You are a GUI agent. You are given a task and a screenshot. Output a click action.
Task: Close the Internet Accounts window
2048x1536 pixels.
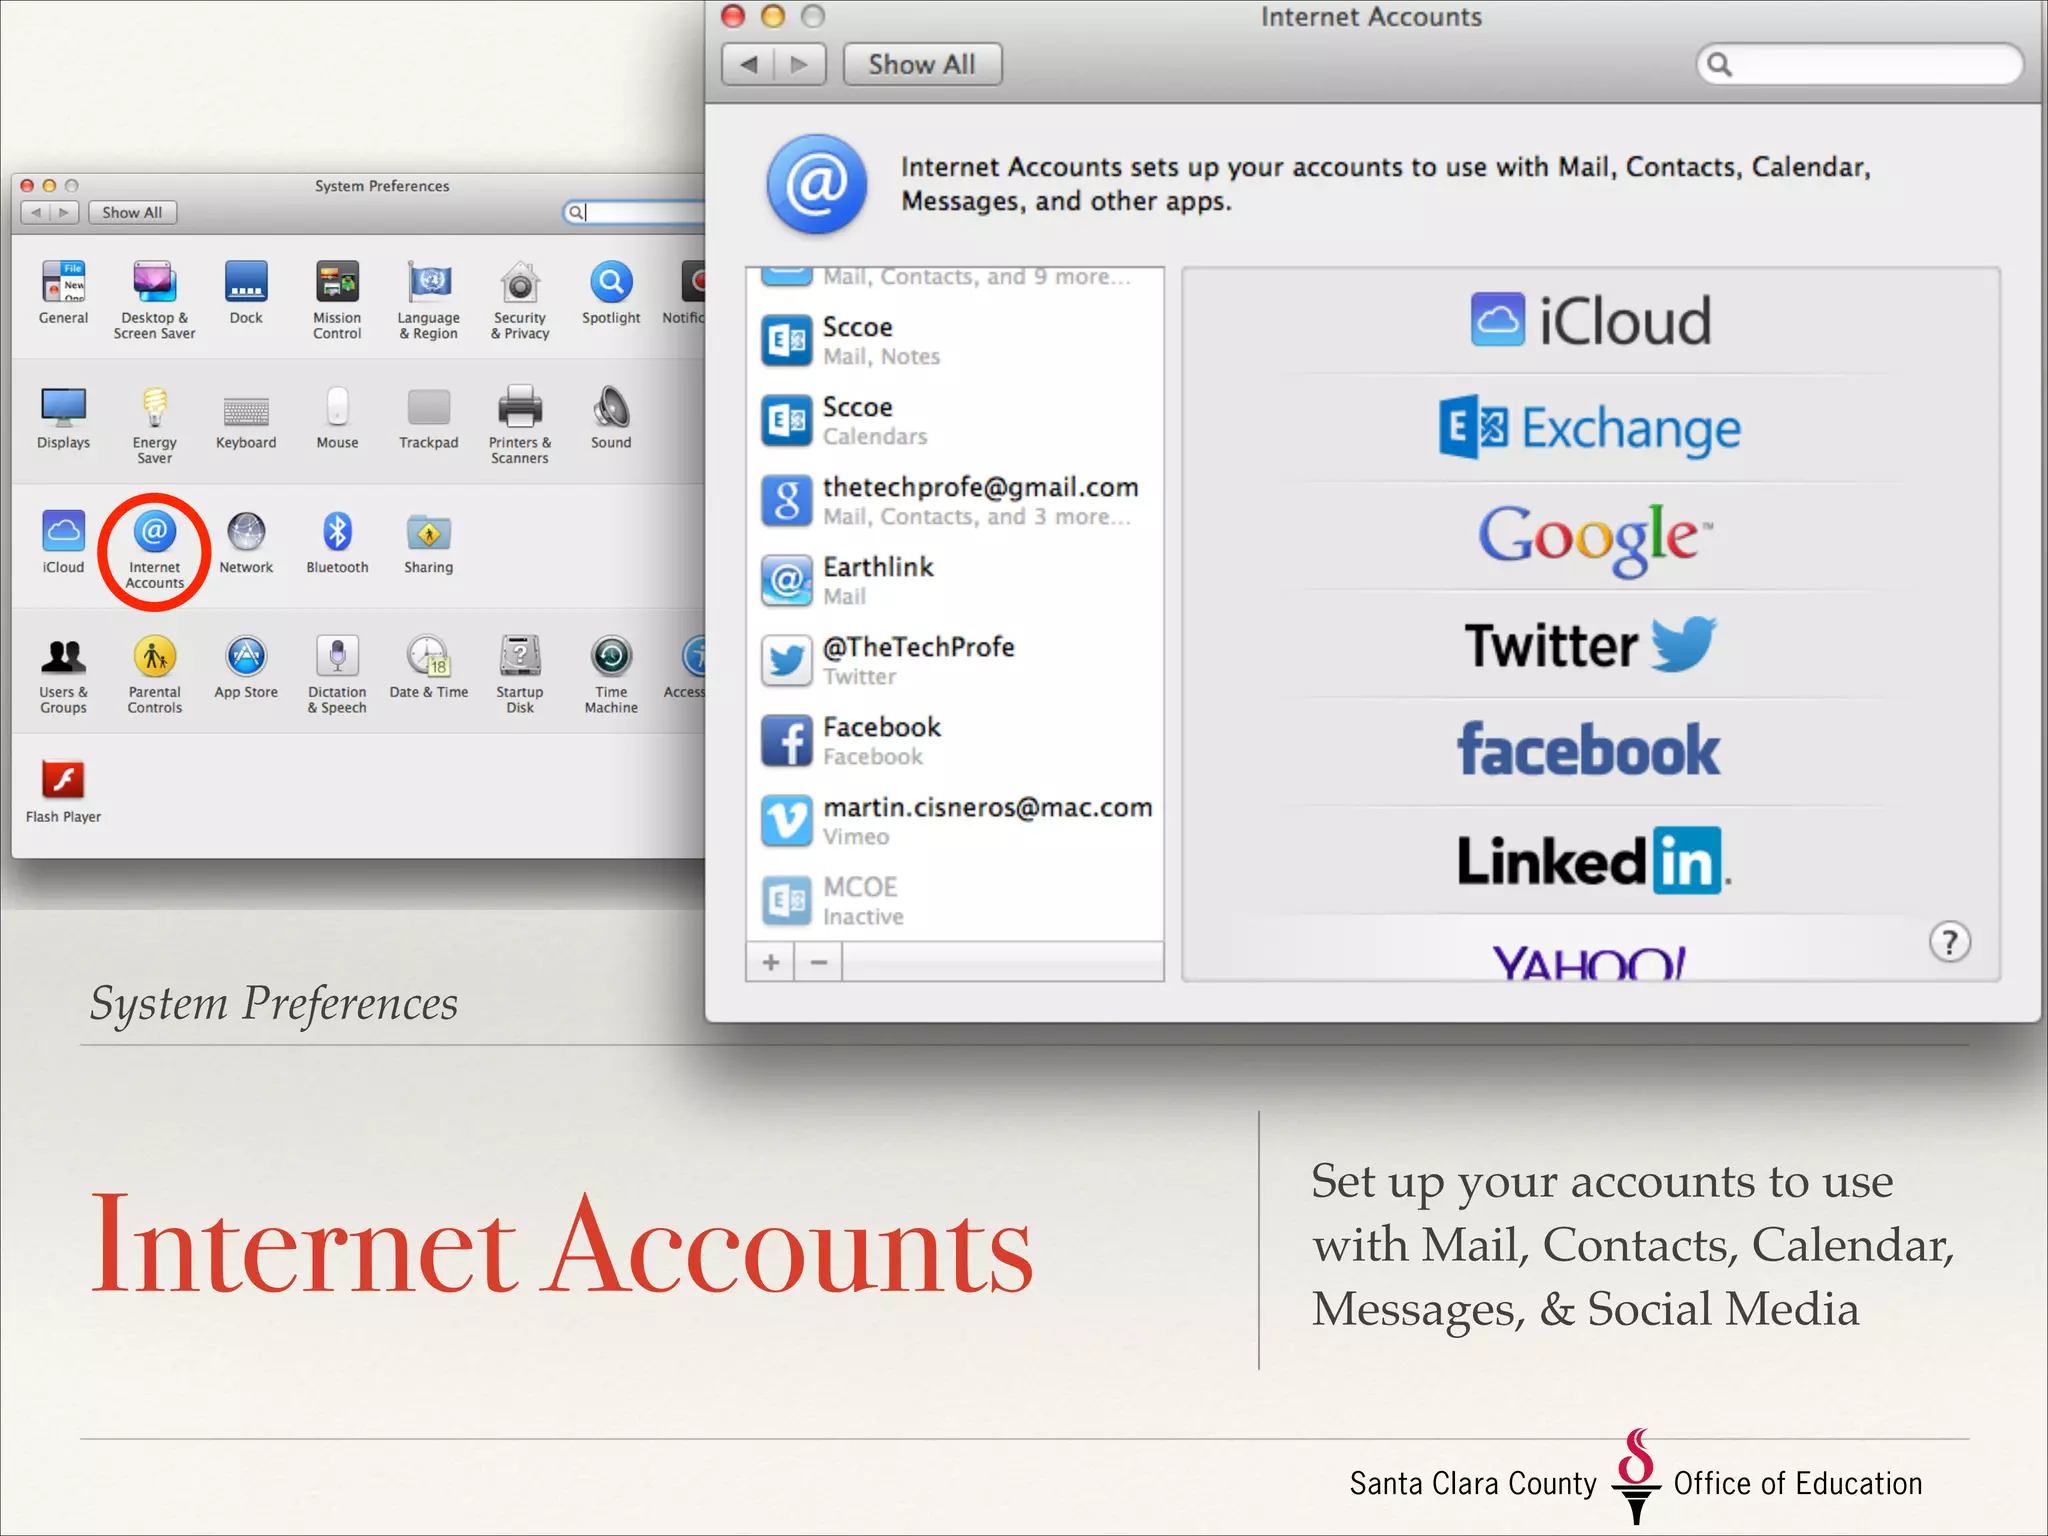pyautogui.click(x=734, y=16)
